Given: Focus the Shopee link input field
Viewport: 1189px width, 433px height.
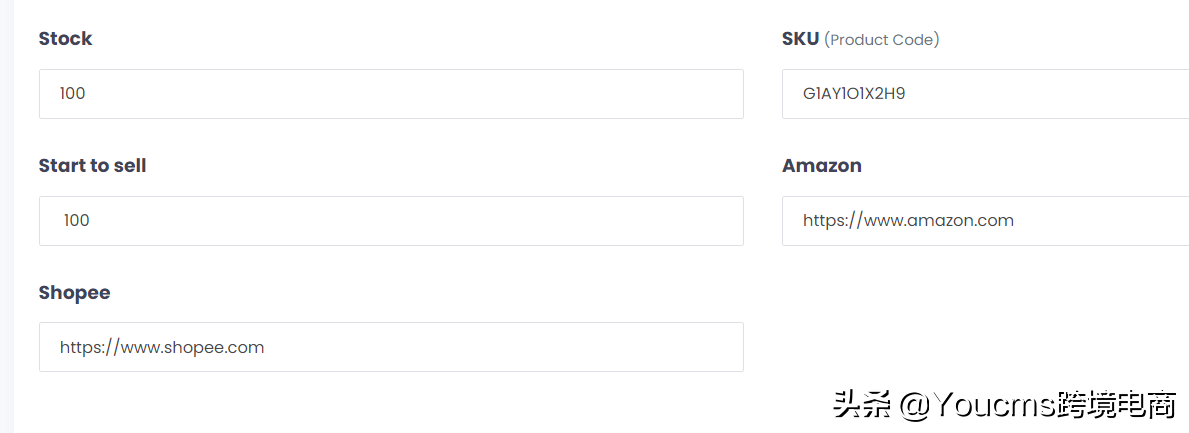Looking at the screenshot, I should 391,347.
